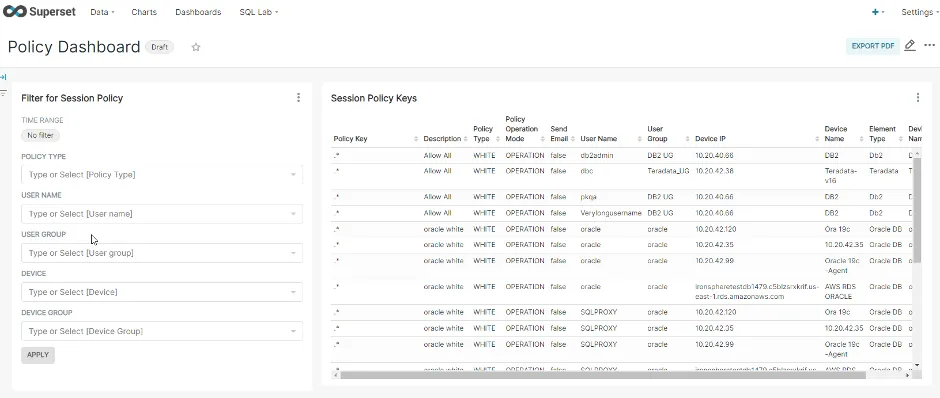Click the db2admin user name cell
The width and height of the screenshot is (940, 398).
coord(597,155)
